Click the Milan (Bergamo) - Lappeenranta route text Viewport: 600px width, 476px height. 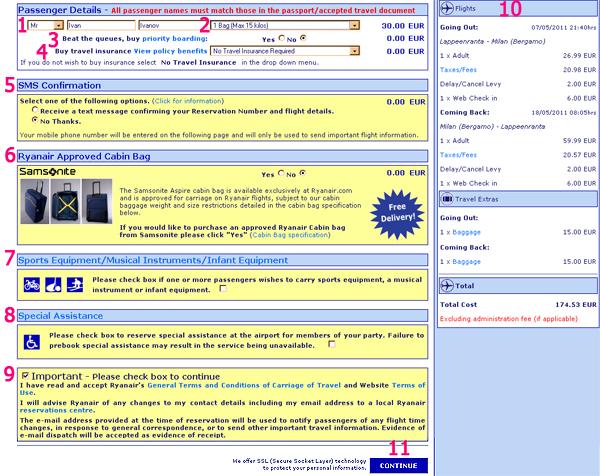[492, 126]
